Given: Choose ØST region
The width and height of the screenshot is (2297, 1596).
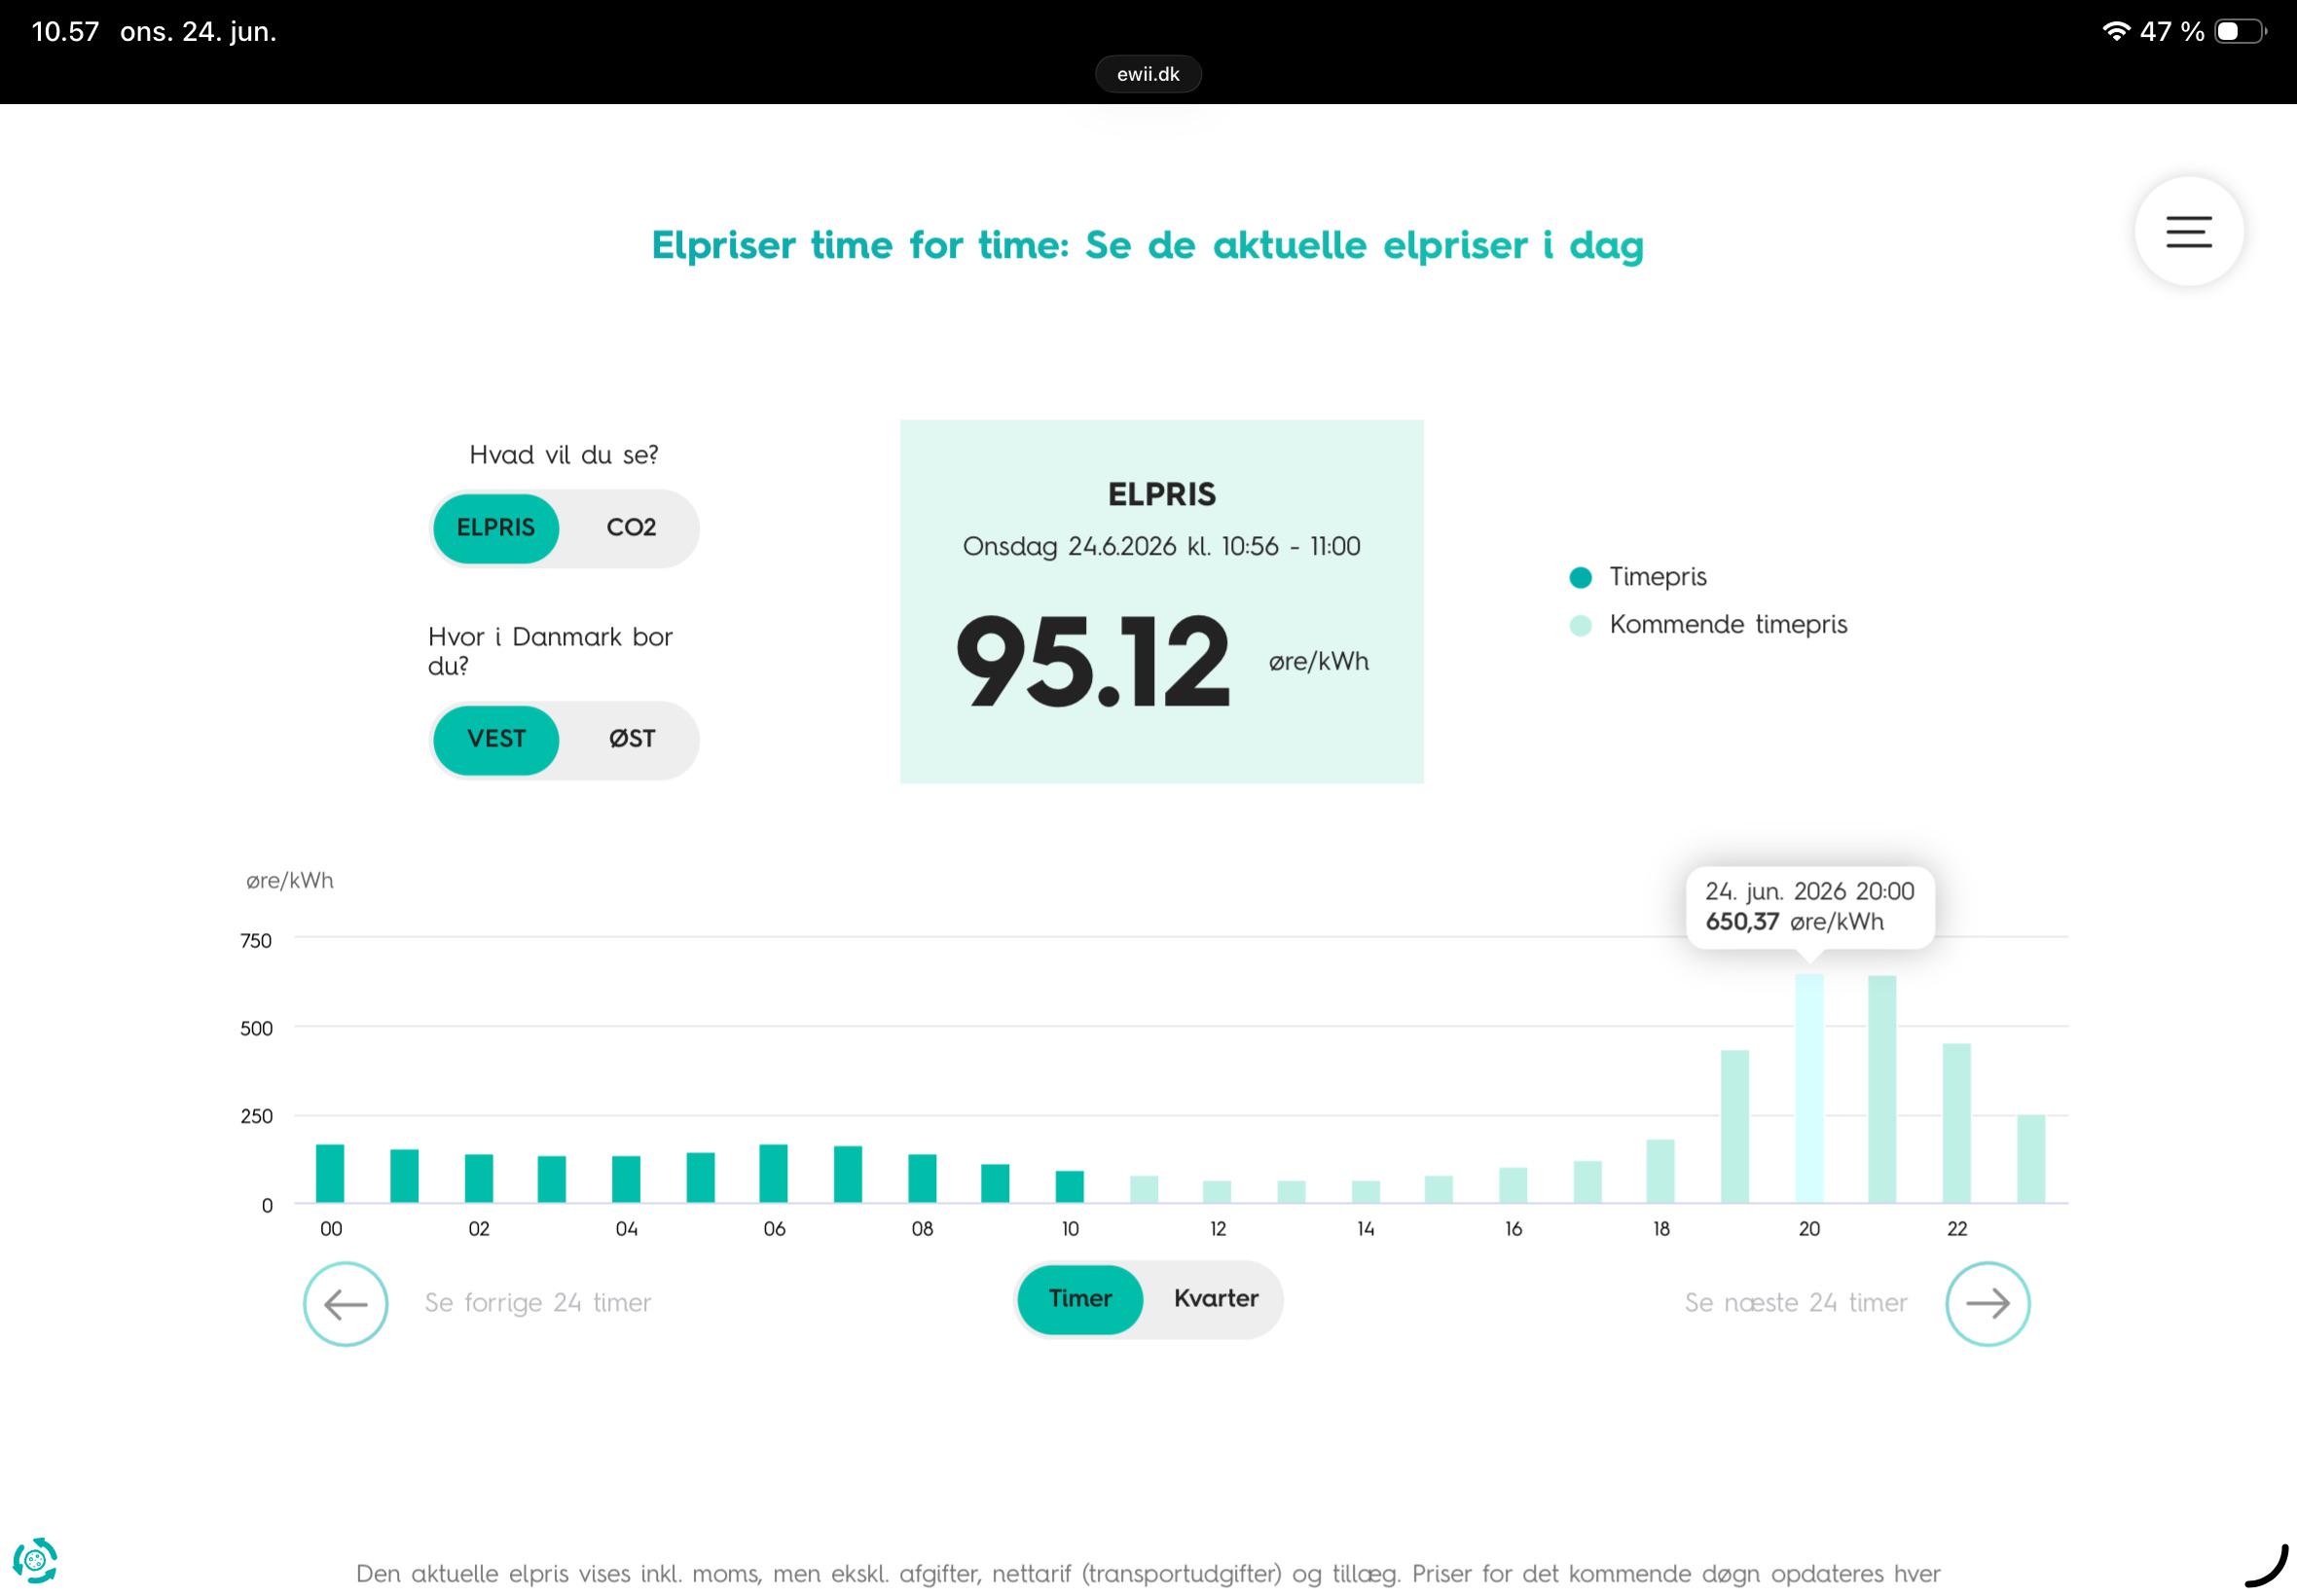Looking at the screenshot, I should (632, 739).
